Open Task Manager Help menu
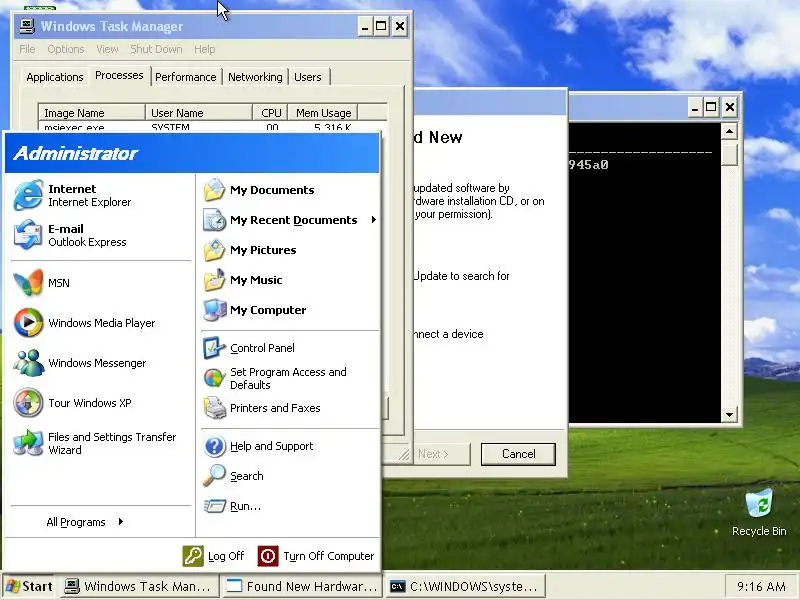 pos(205,49)
